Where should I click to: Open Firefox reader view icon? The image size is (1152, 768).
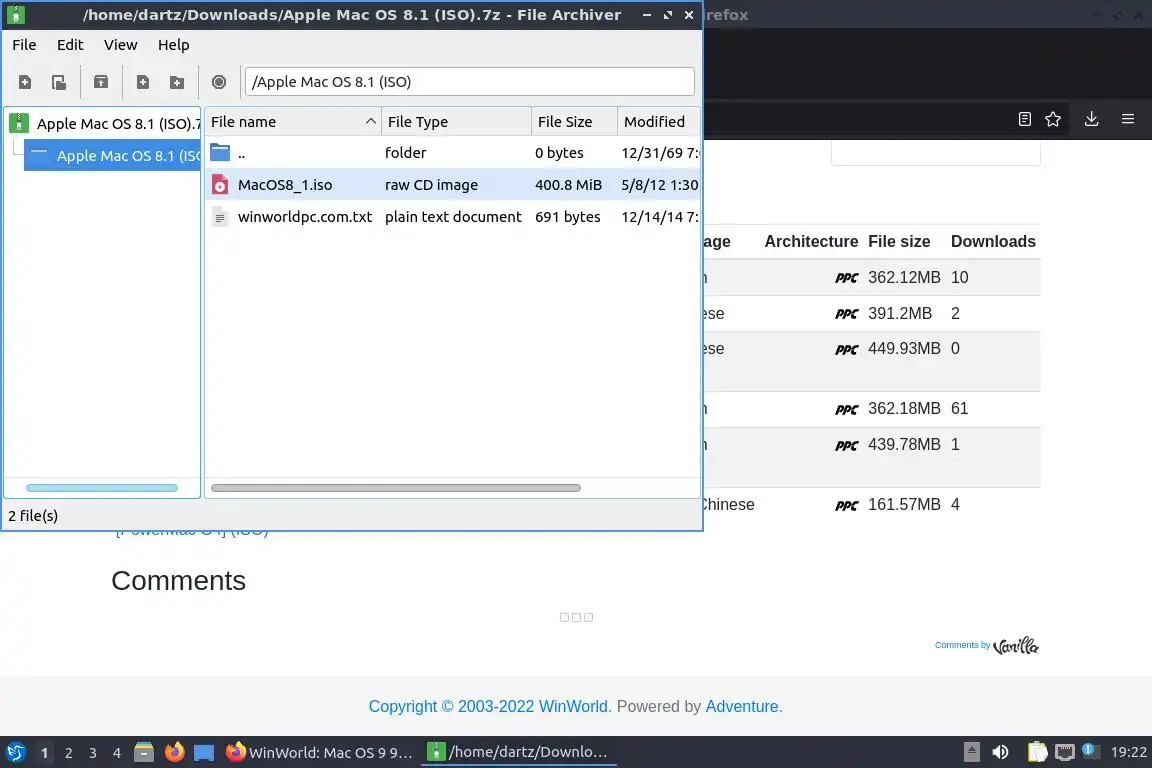1025,119
